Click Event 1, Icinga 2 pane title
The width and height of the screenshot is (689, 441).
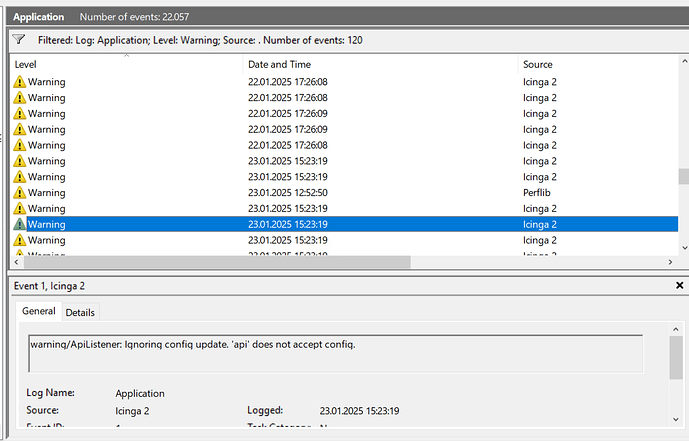click(49, 286)
